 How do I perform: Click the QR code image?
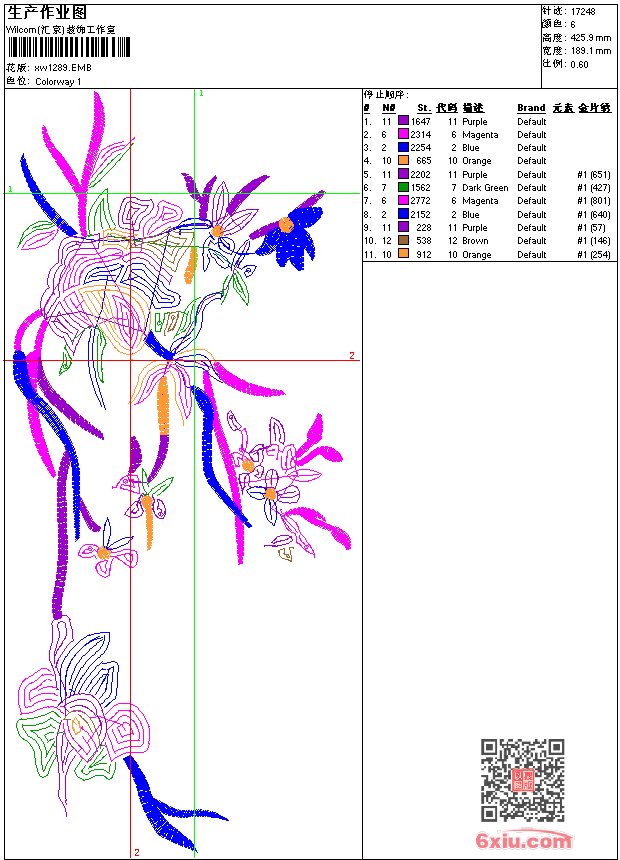pos(522,780)
